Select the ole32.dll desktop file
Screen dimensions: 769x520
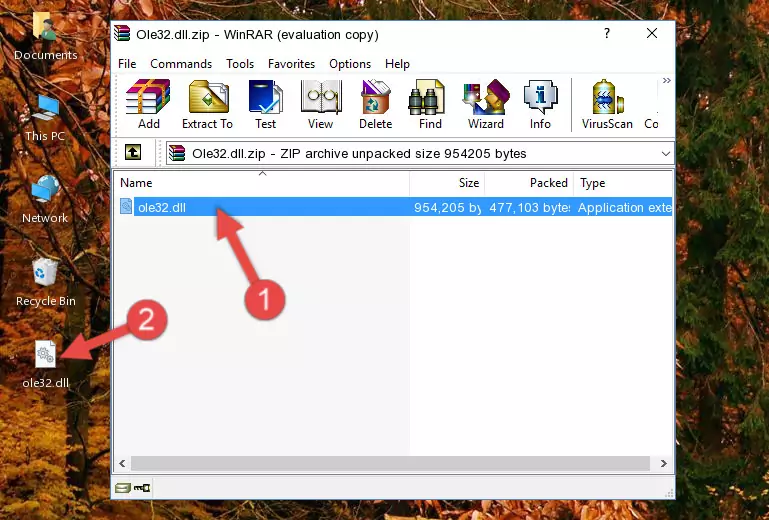pyautogui.click(x=46, y=364)
